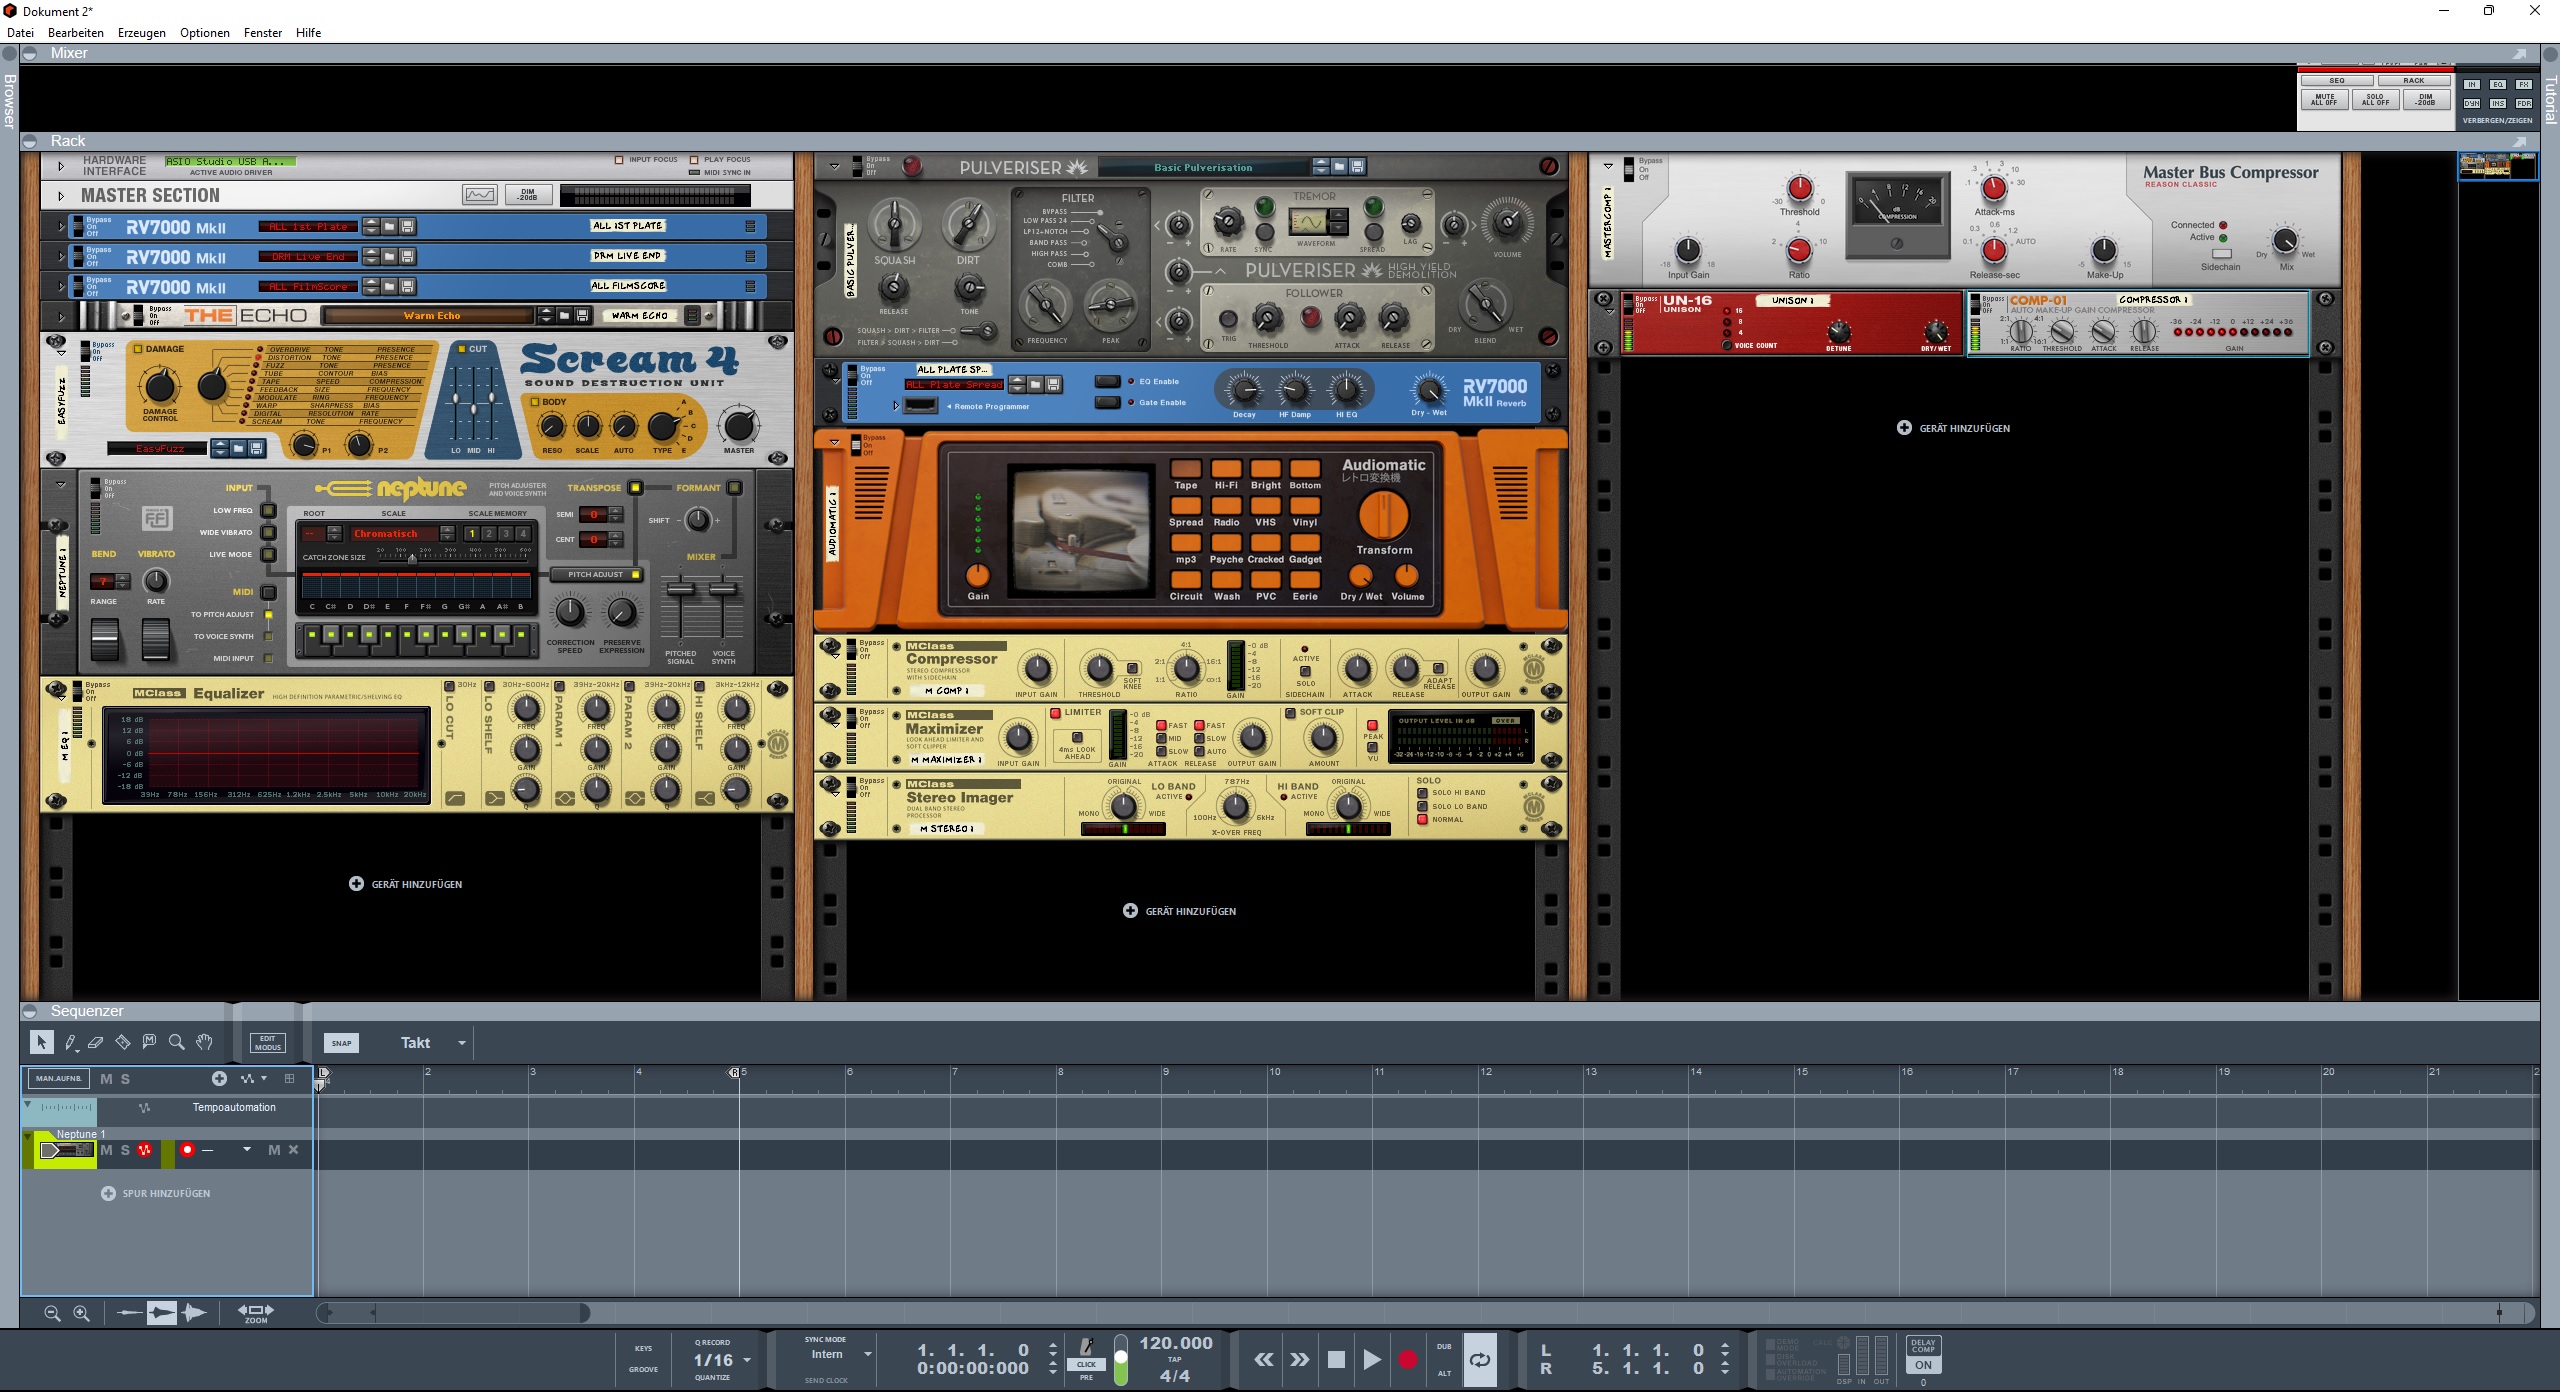This screenshot has width=2560, height=1392.
Task: Toggle the SOFT CLIP switch on MClass Maximizer
Action: 1290,713
